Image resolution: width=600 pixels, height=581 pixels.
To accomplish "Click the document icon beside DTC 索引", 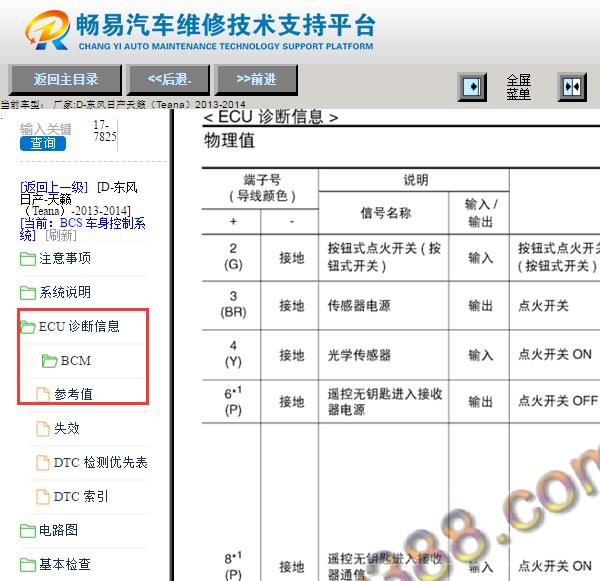I will tap(43, 497).
